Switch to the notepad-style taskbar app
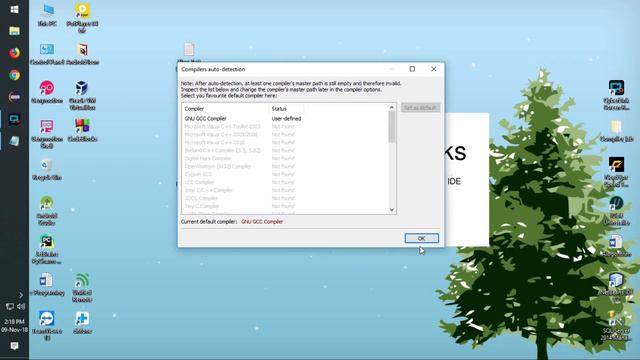This screenshot has width=640, height=360. [14, 141]
